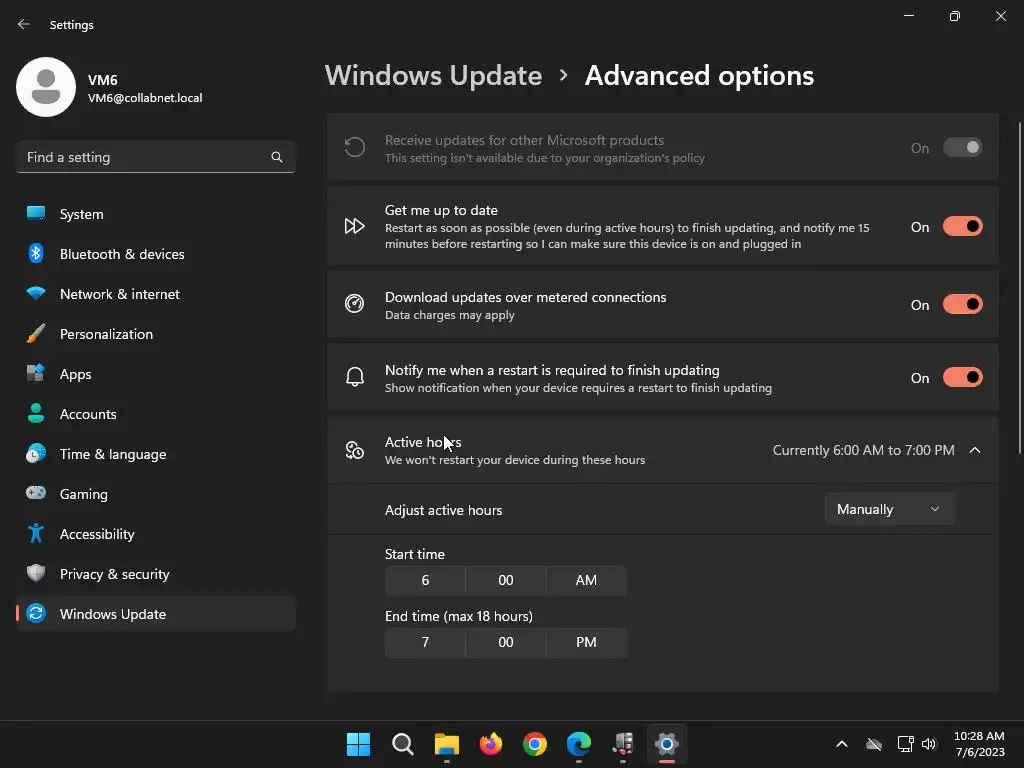Click the Settings gear in taskbar
1024x768 pixels.
667,744
